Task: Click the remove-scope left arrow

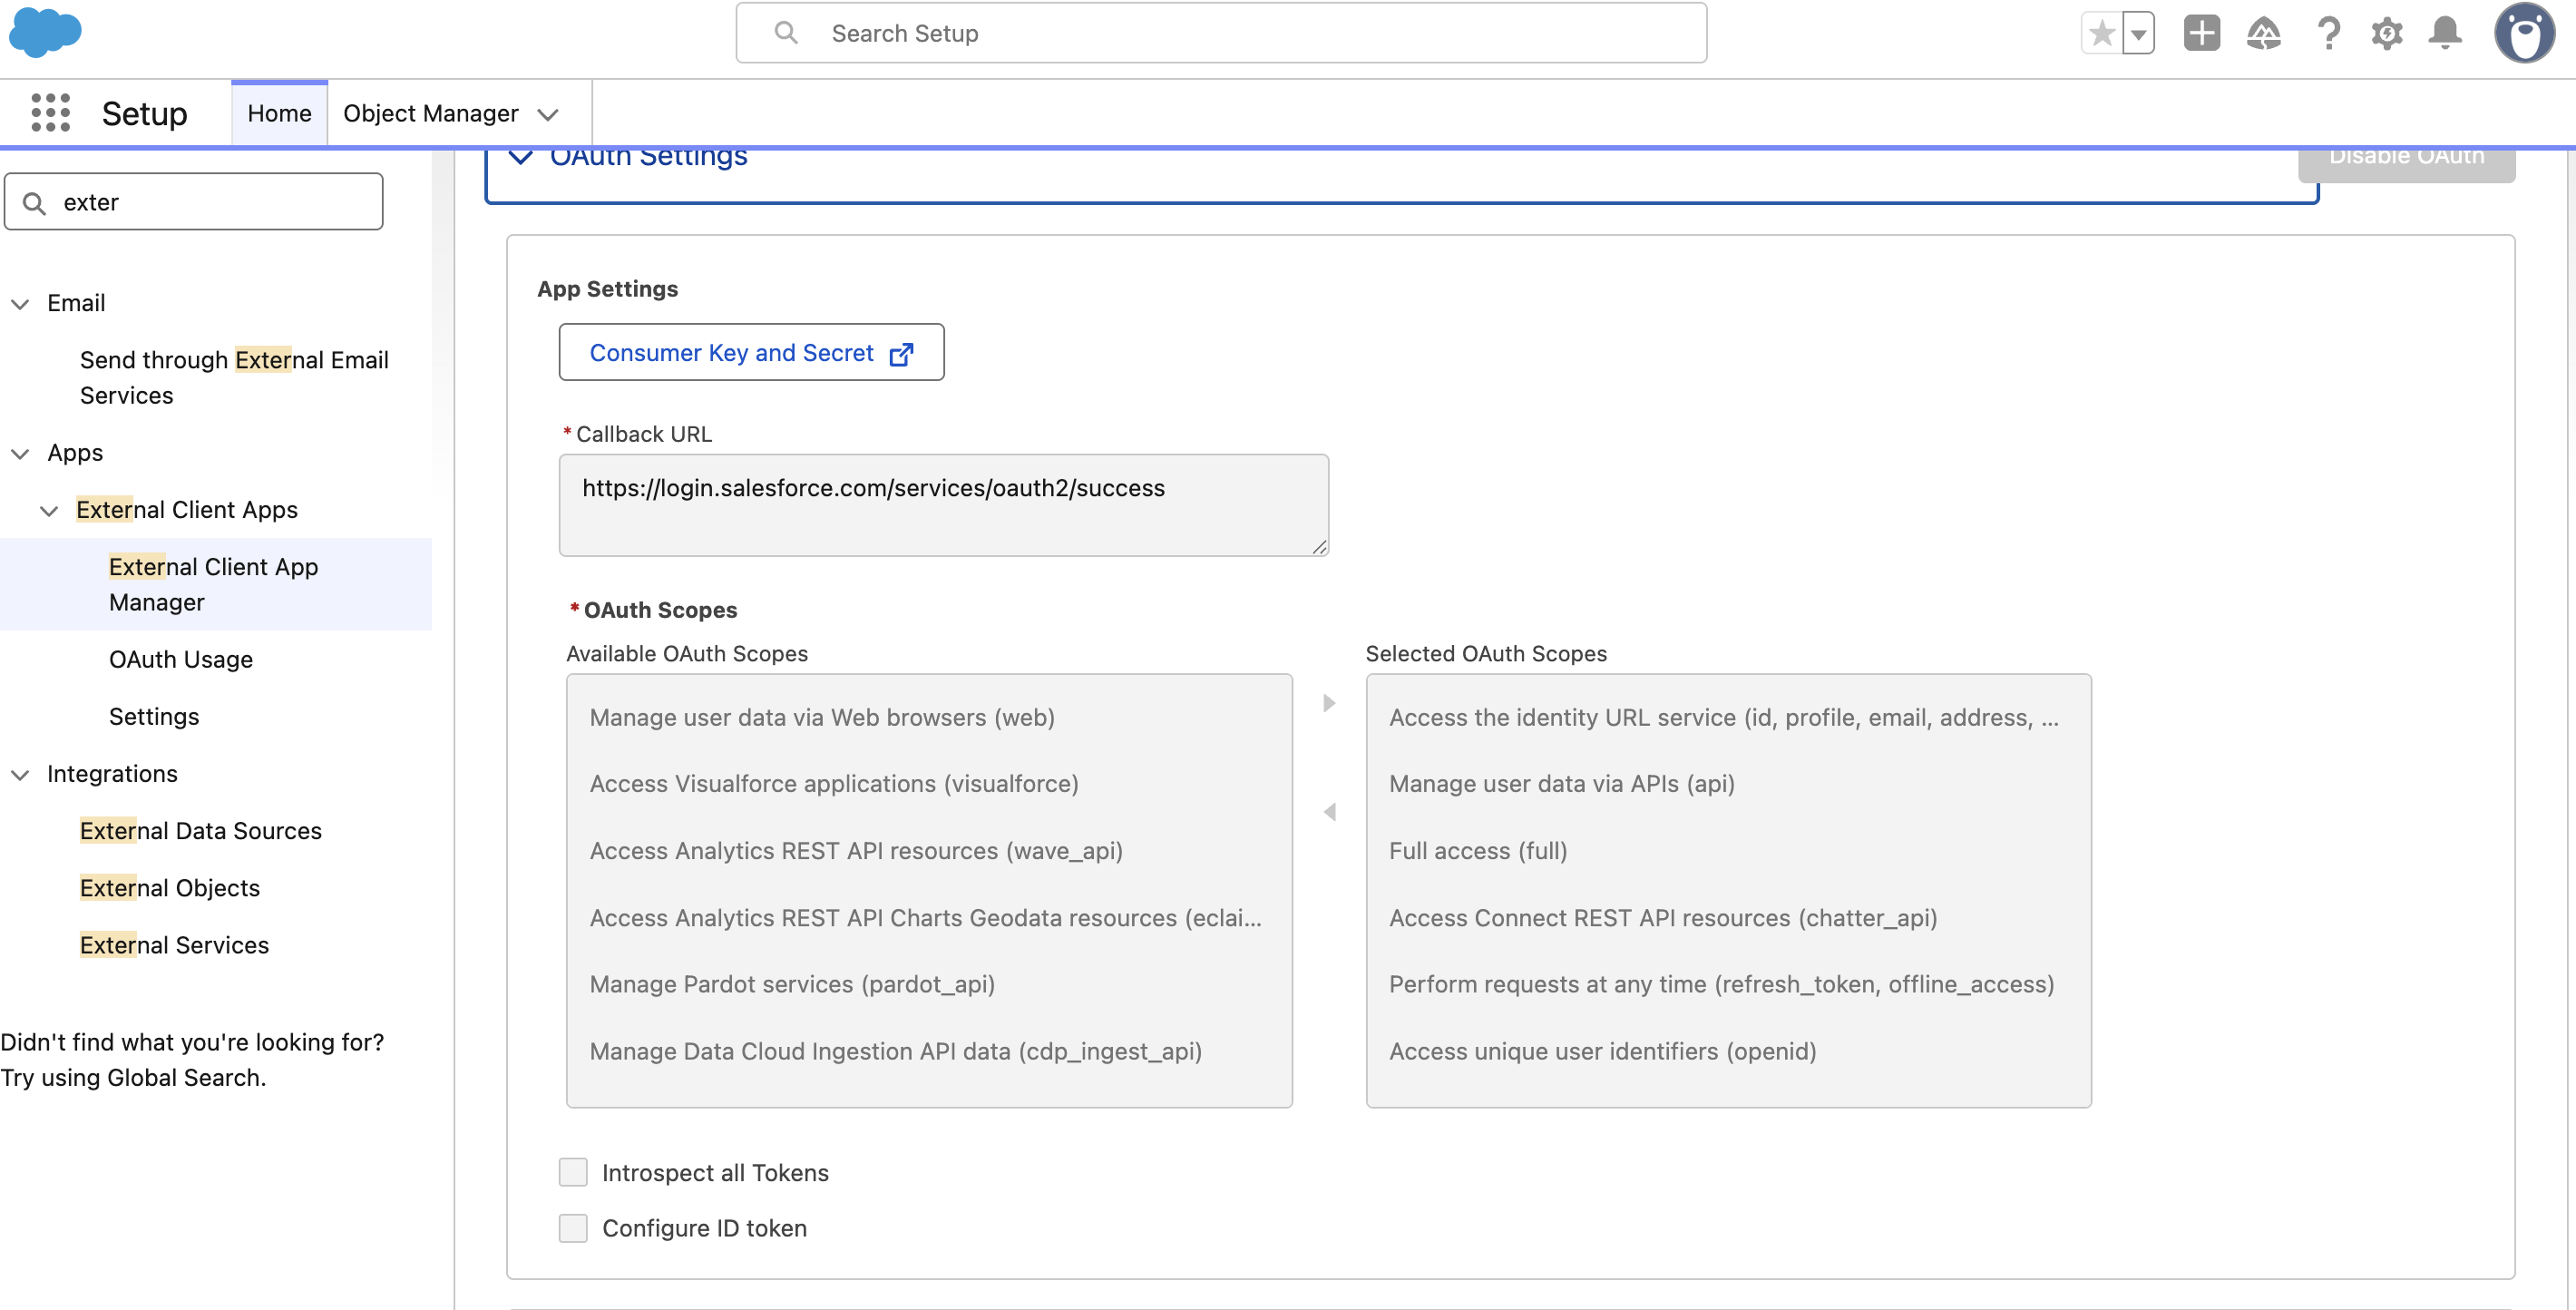Action: 1329,812
